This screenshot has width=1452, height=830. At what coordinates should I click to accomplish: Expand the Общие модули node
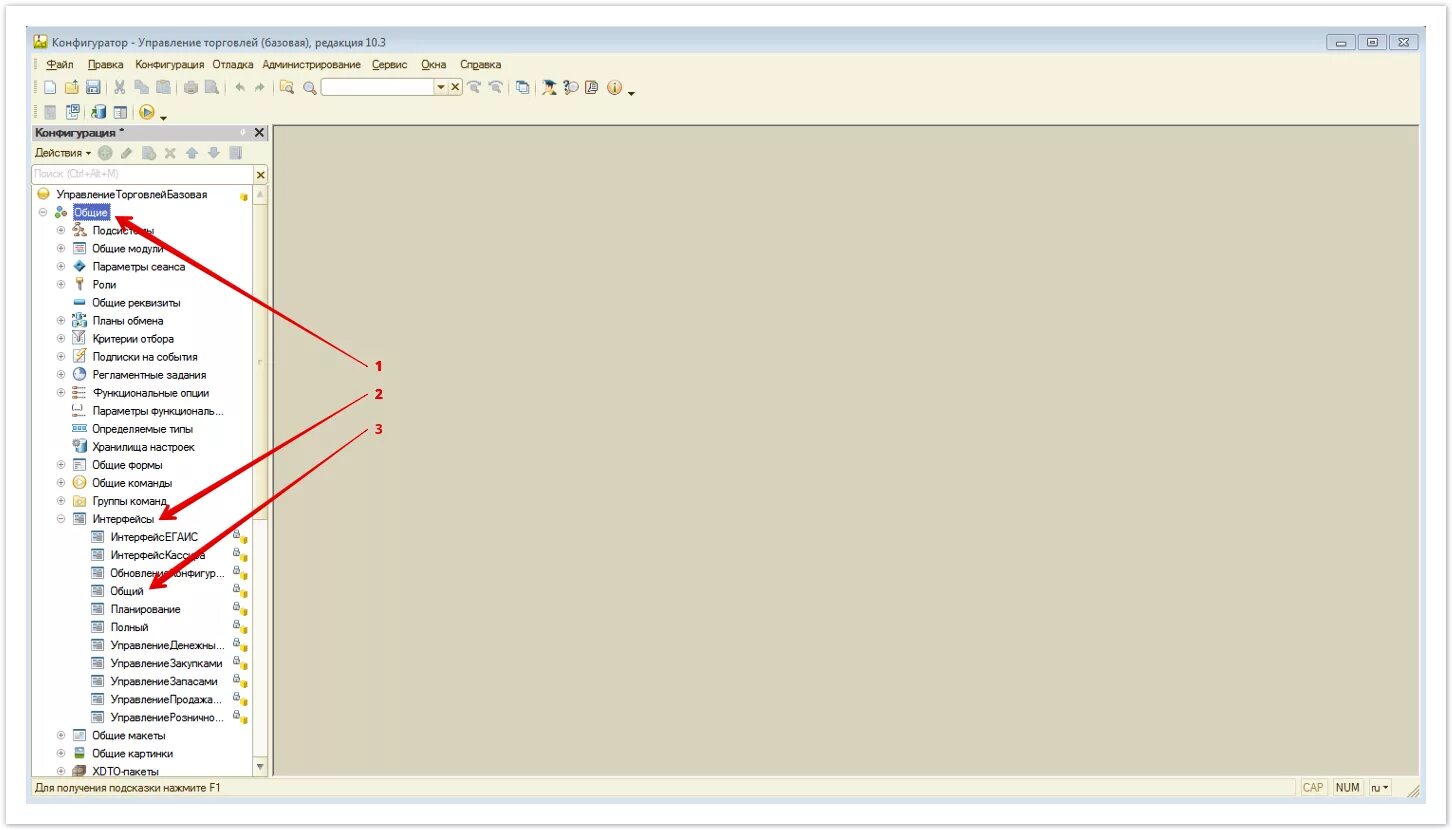[x=61, y=249]
